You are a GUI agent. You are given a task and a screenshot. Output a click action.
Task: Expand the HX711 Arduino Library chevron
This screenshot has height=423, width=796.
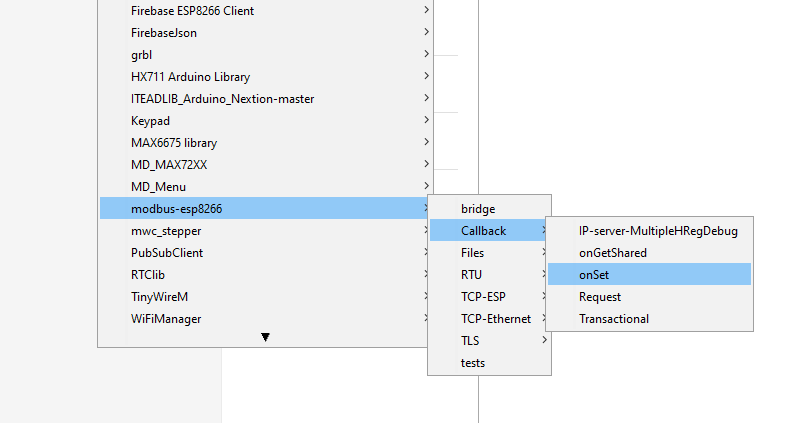coord(426,76)
